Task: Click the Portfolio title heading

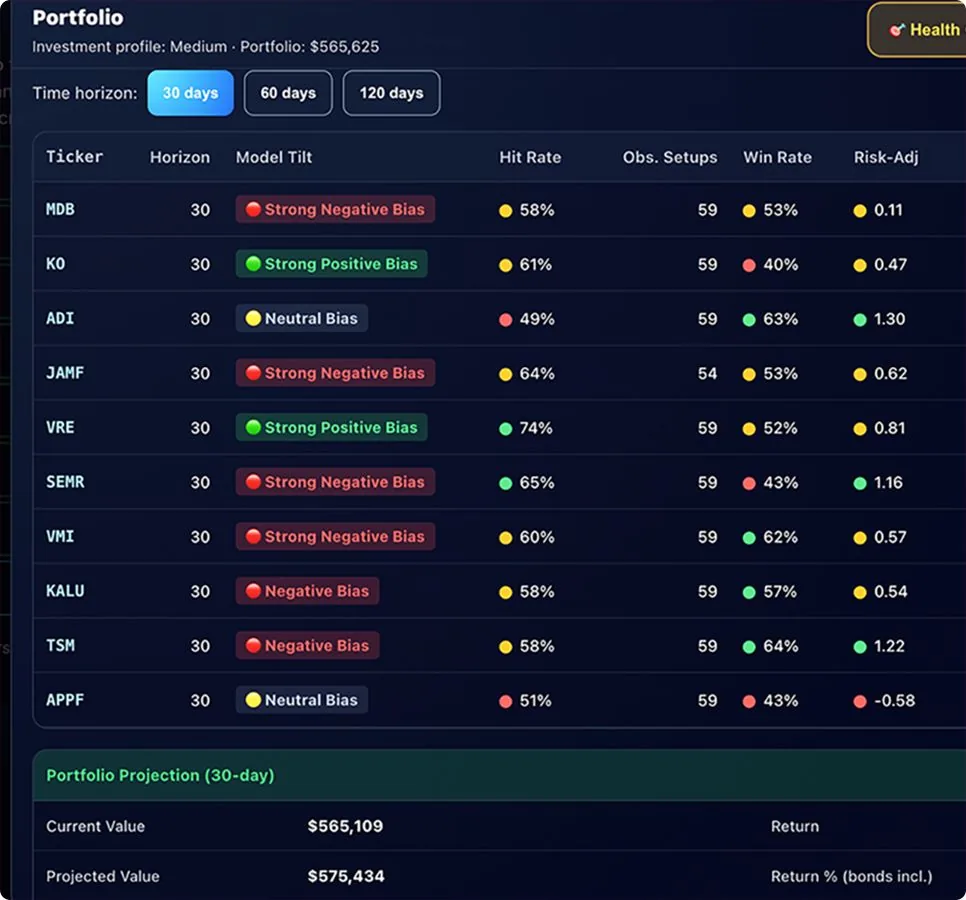Action: pyautogui.click(x=78, y=18)
